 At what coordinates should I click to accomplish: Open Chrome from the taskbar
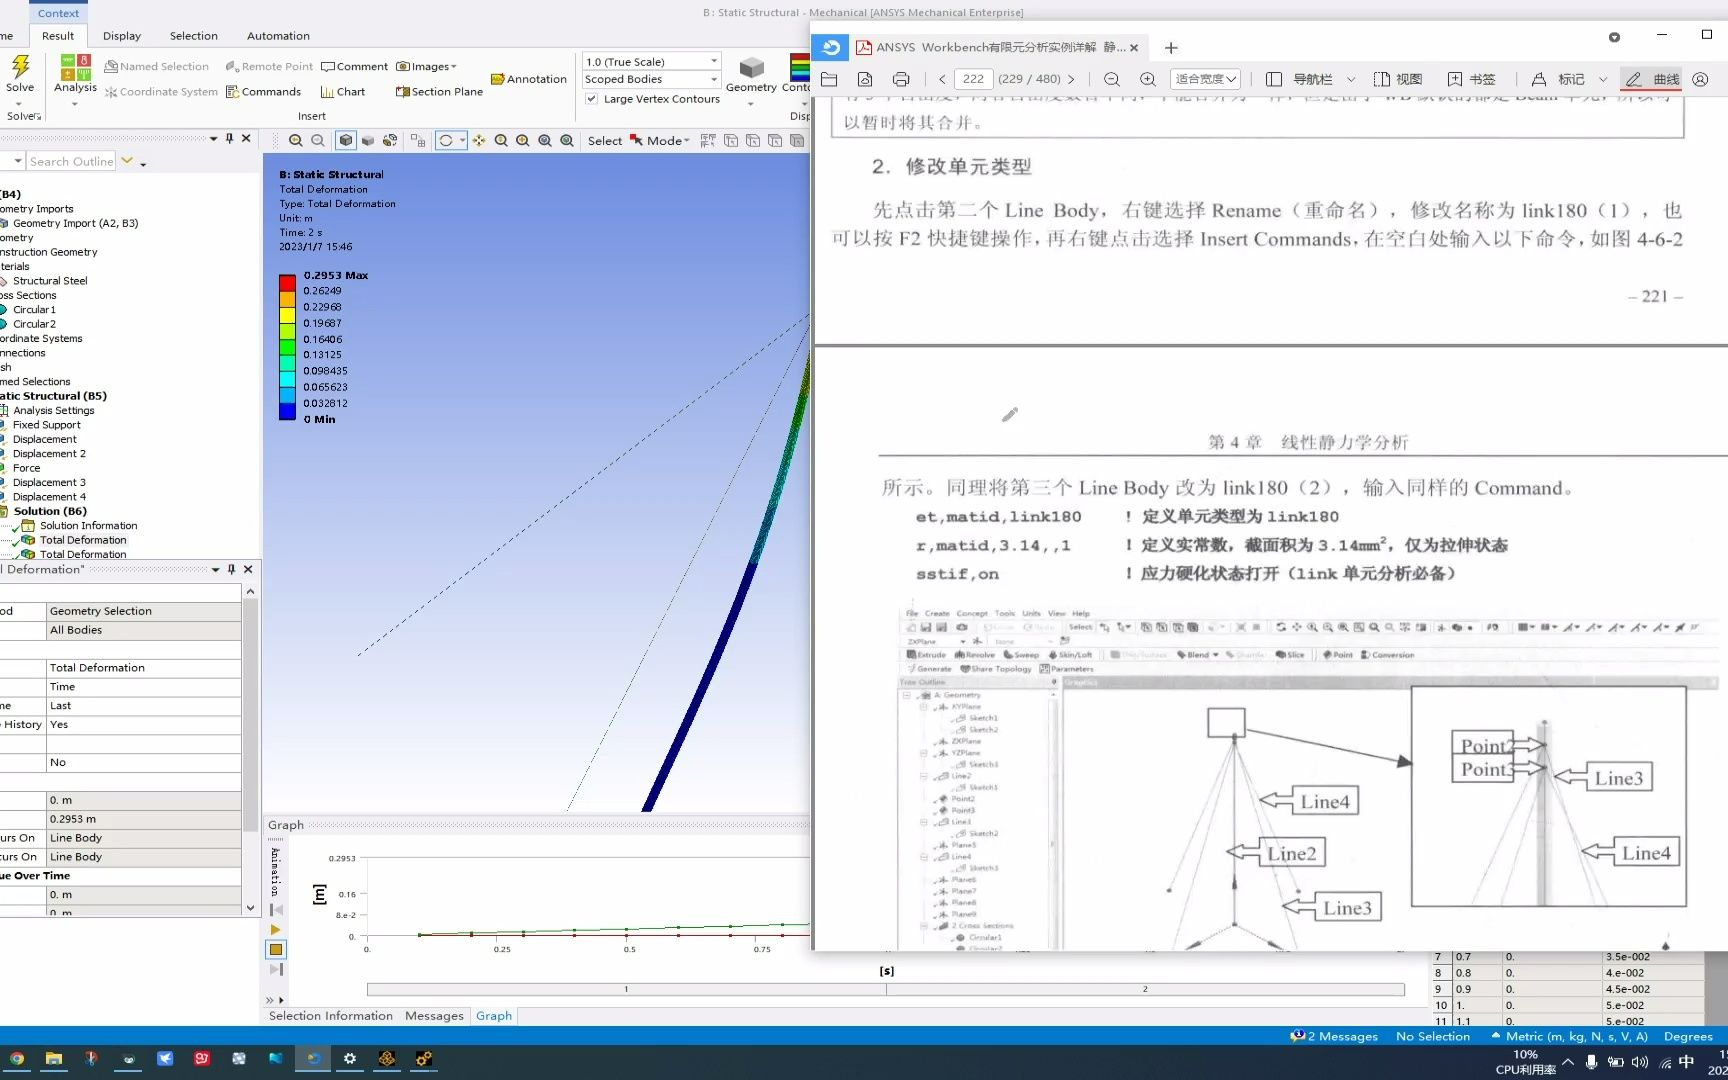(x=17, y=1058)
